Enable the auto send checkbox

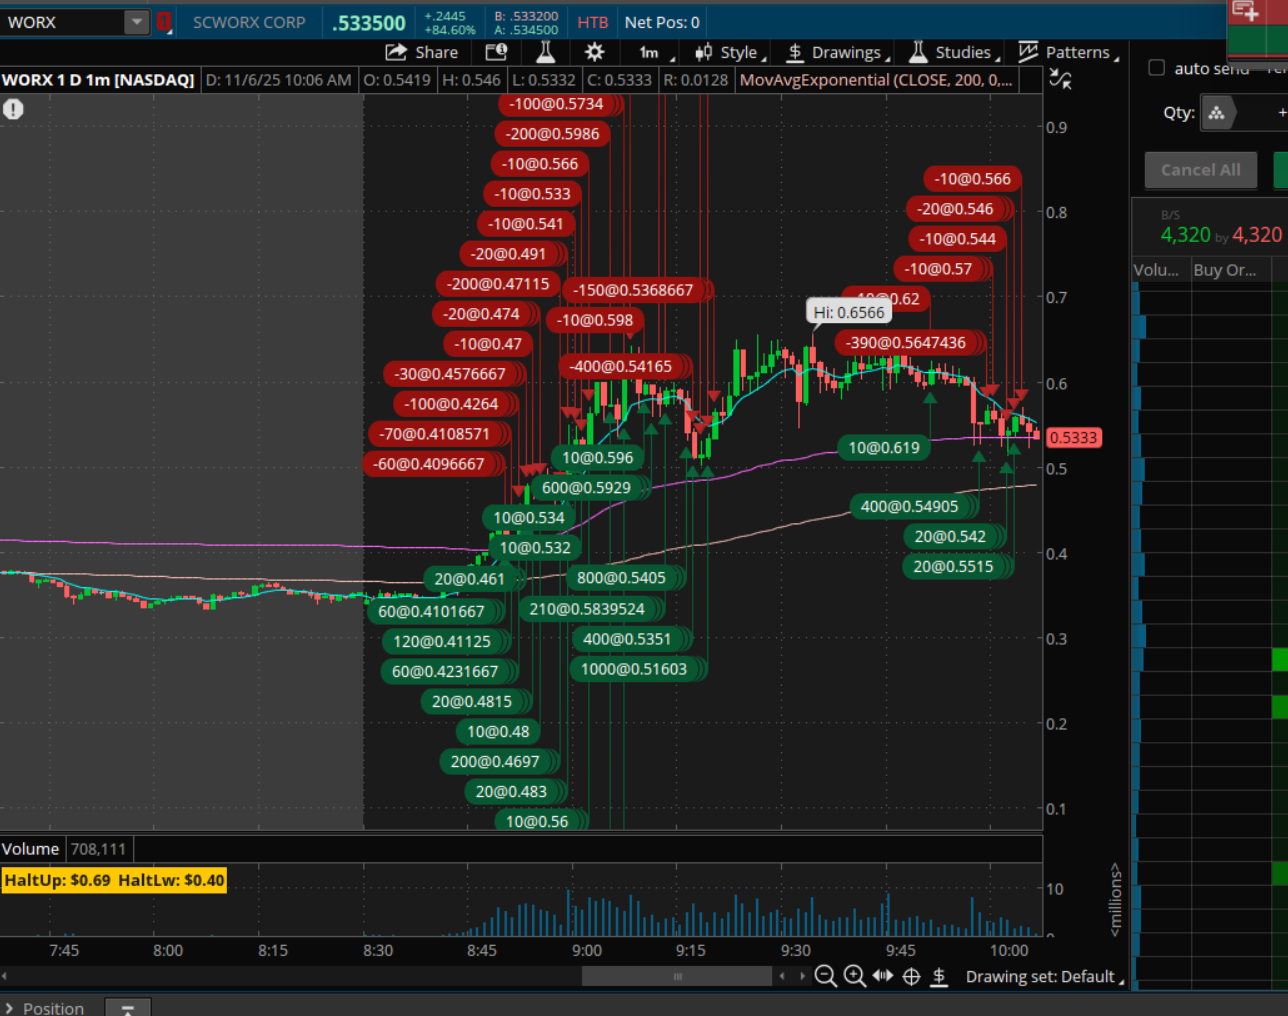1157,68
